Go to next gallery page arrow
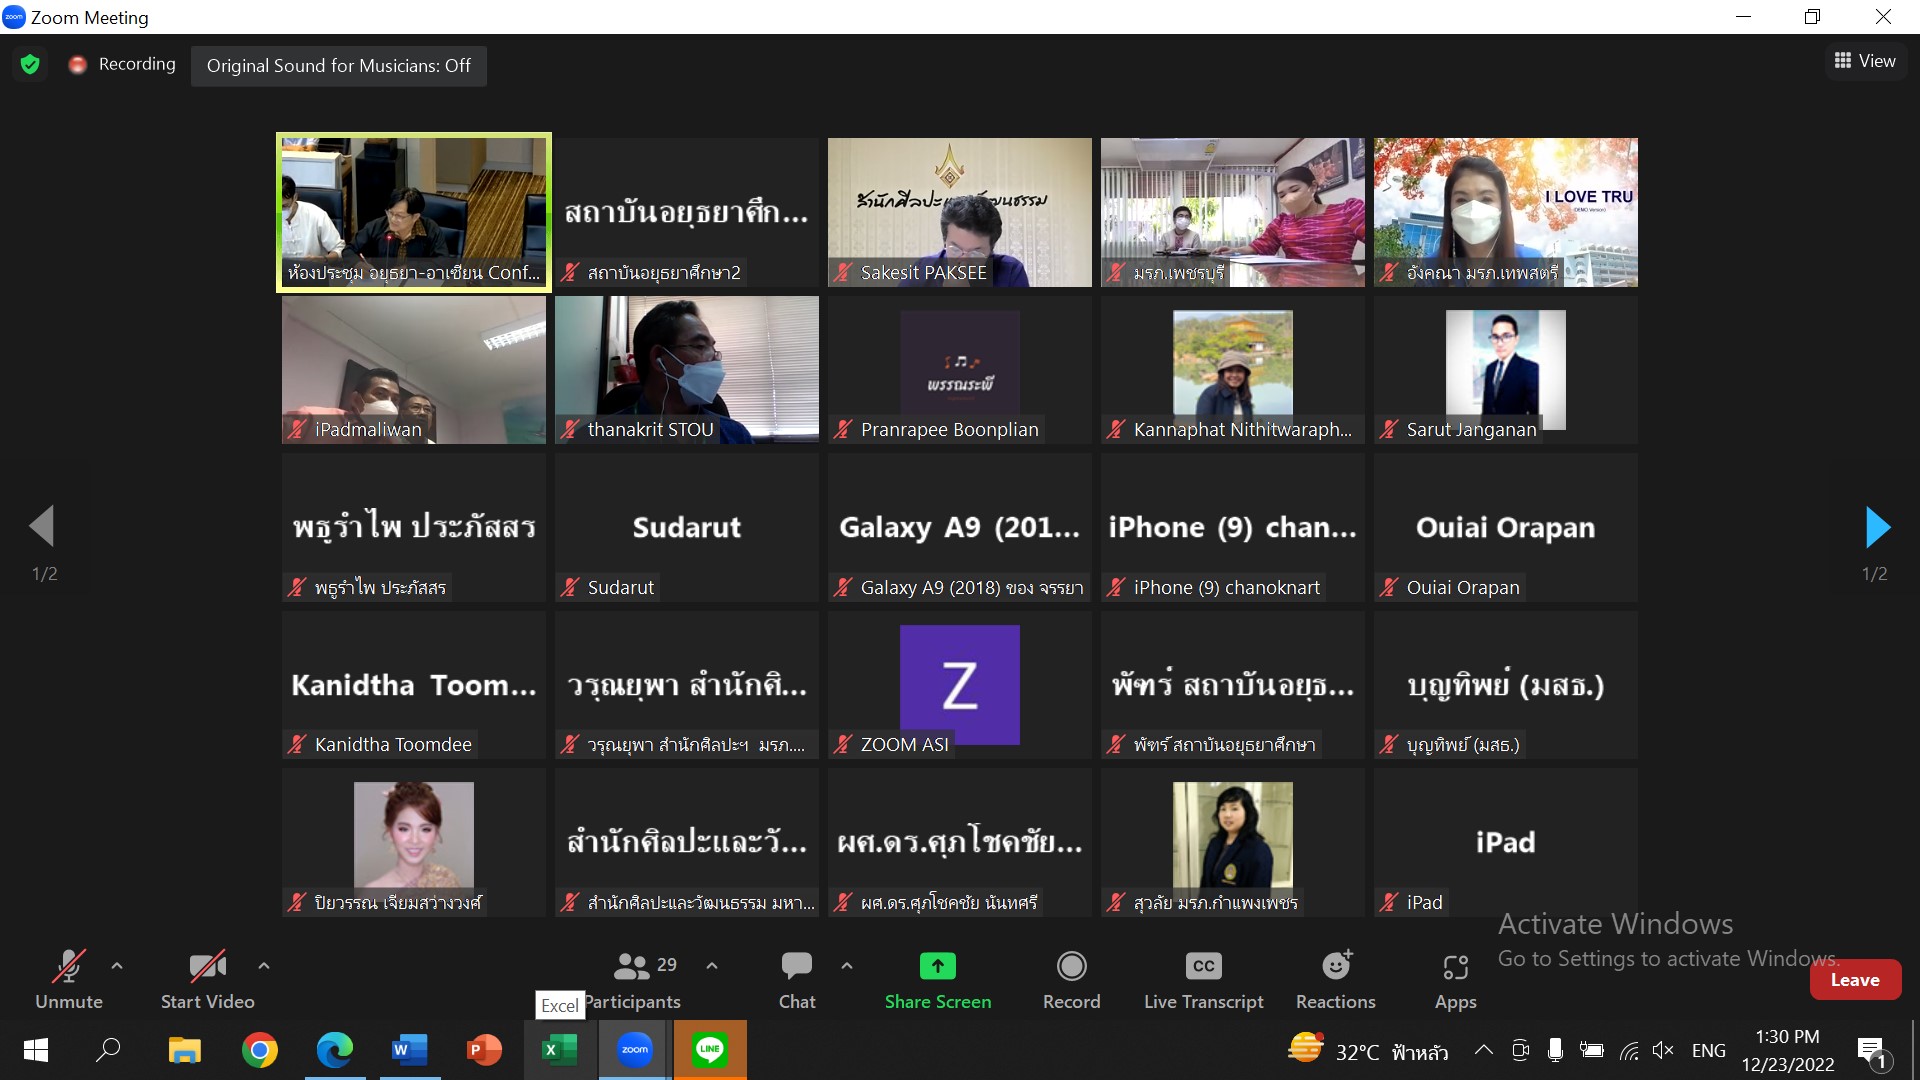Viewport: 1920px width, 1080px height. click(1877, 526)
